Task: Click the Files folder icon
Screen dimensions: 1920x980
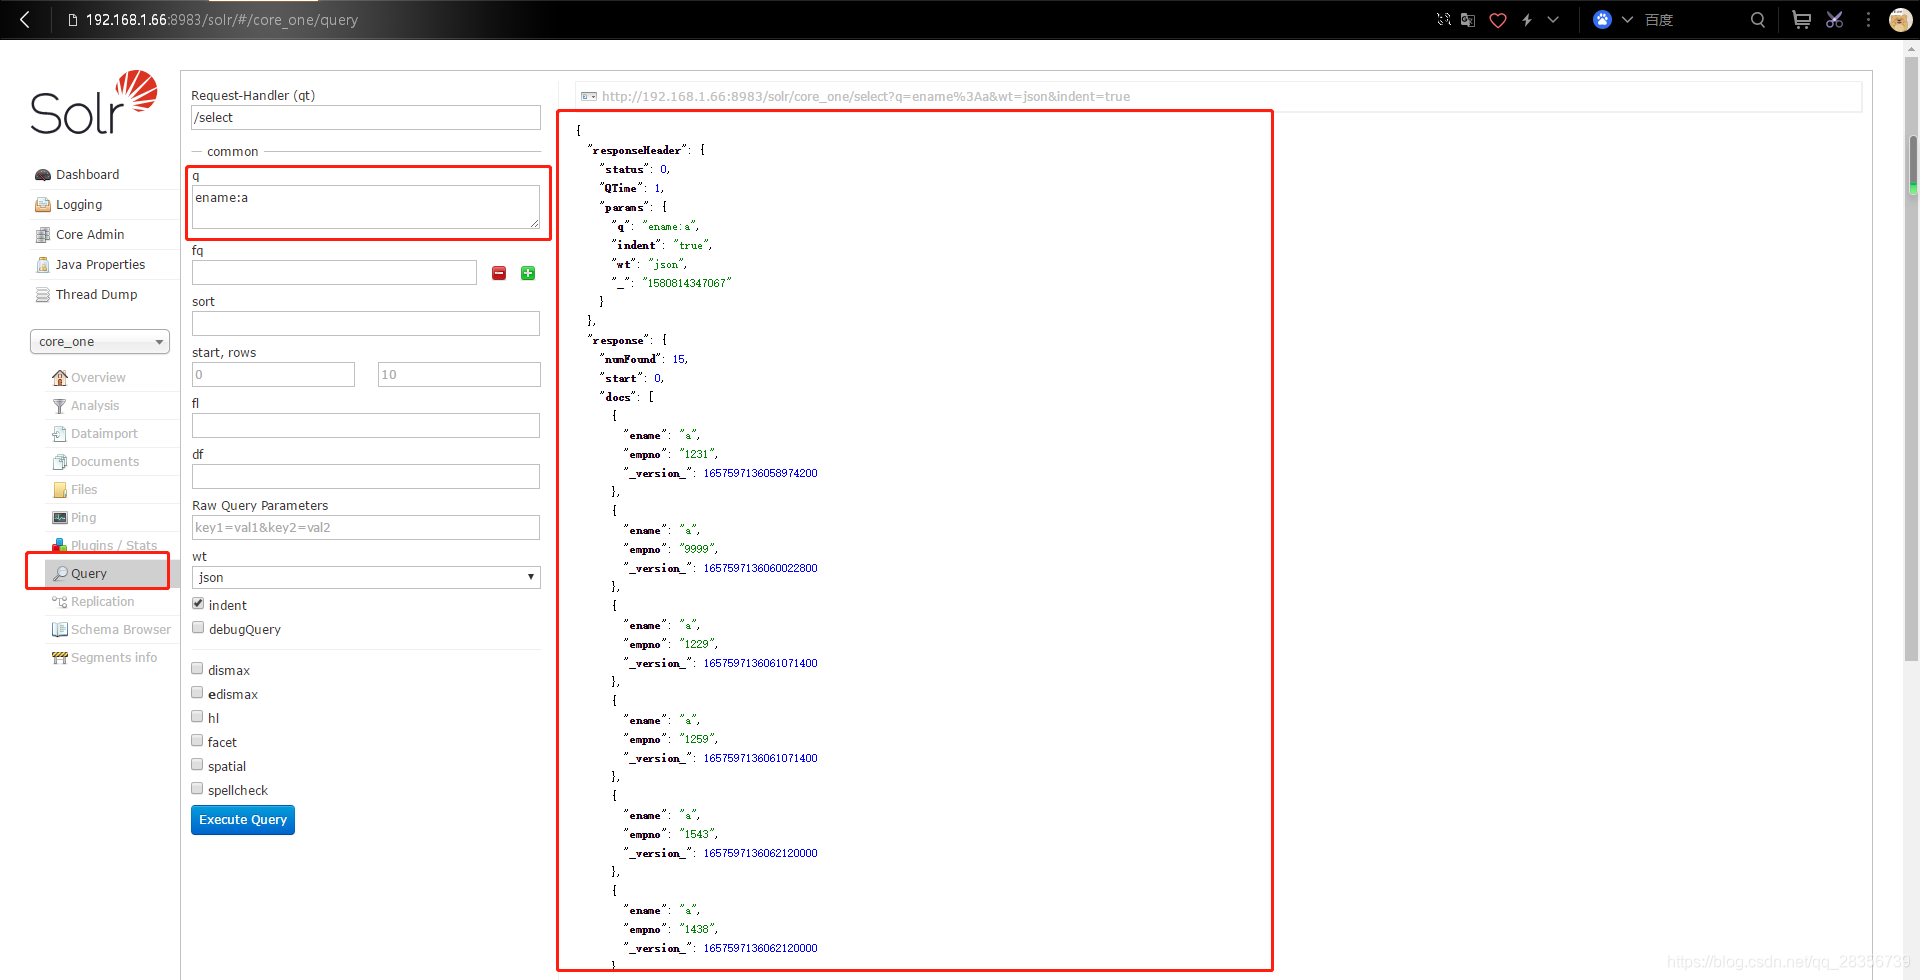Action: [60, 490]
